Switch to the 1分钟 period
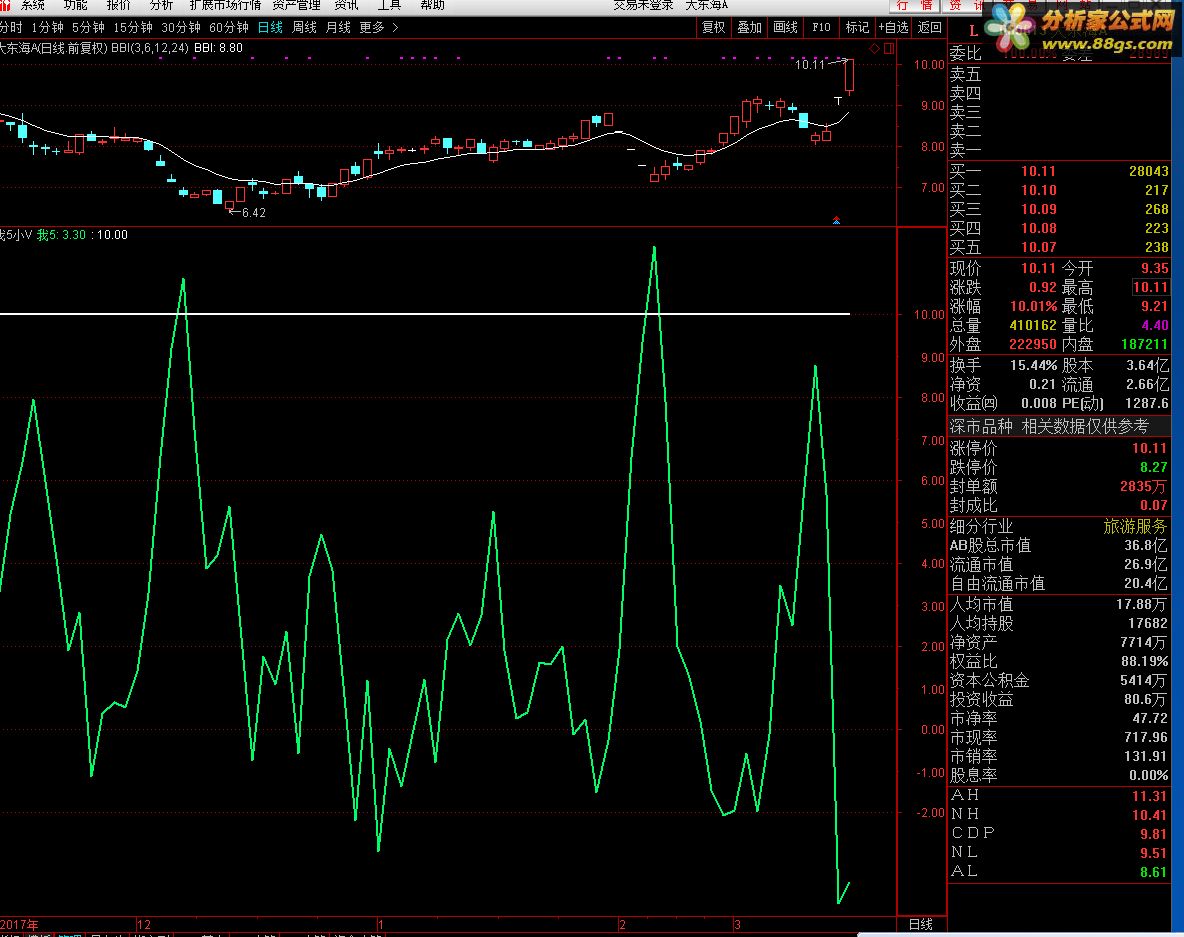The height and width of the screenshot is (937, 1184). click(x=48, y=27)
